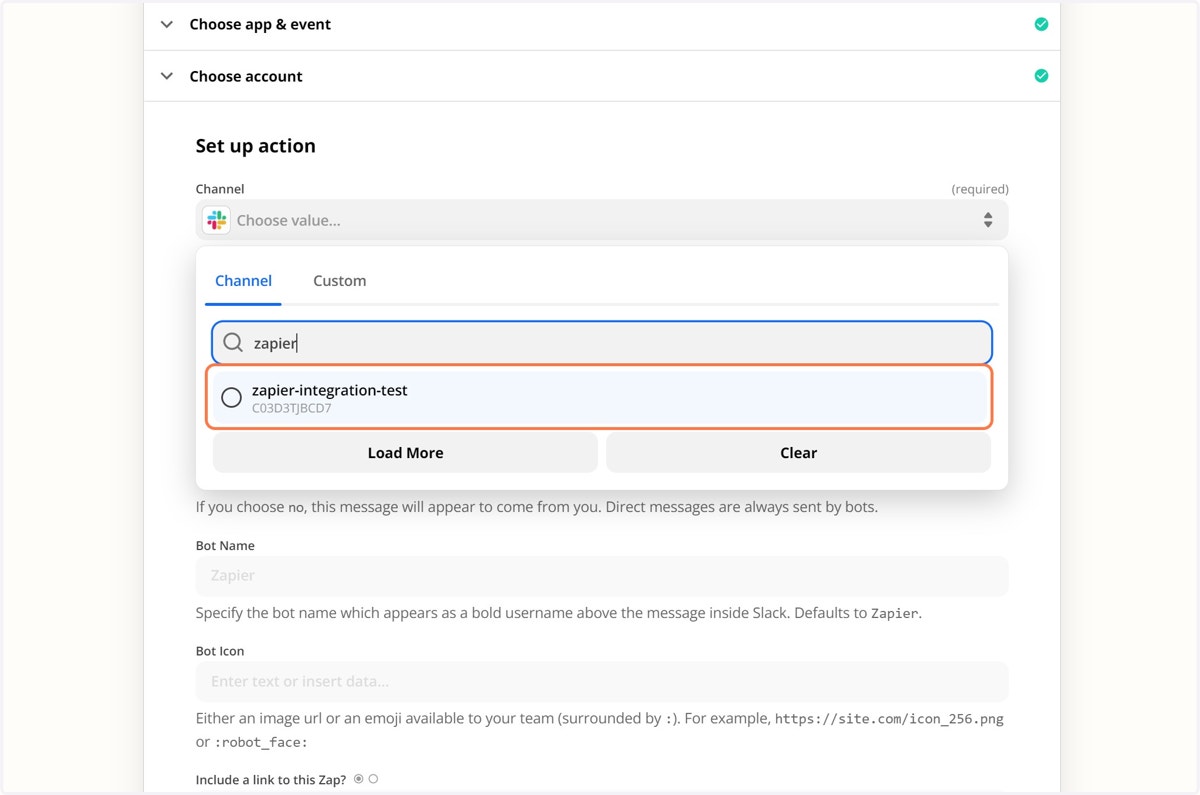1200x795 pixels.
Task: Collapse the Choose app & event section chevron
Action: pos(167,24)
